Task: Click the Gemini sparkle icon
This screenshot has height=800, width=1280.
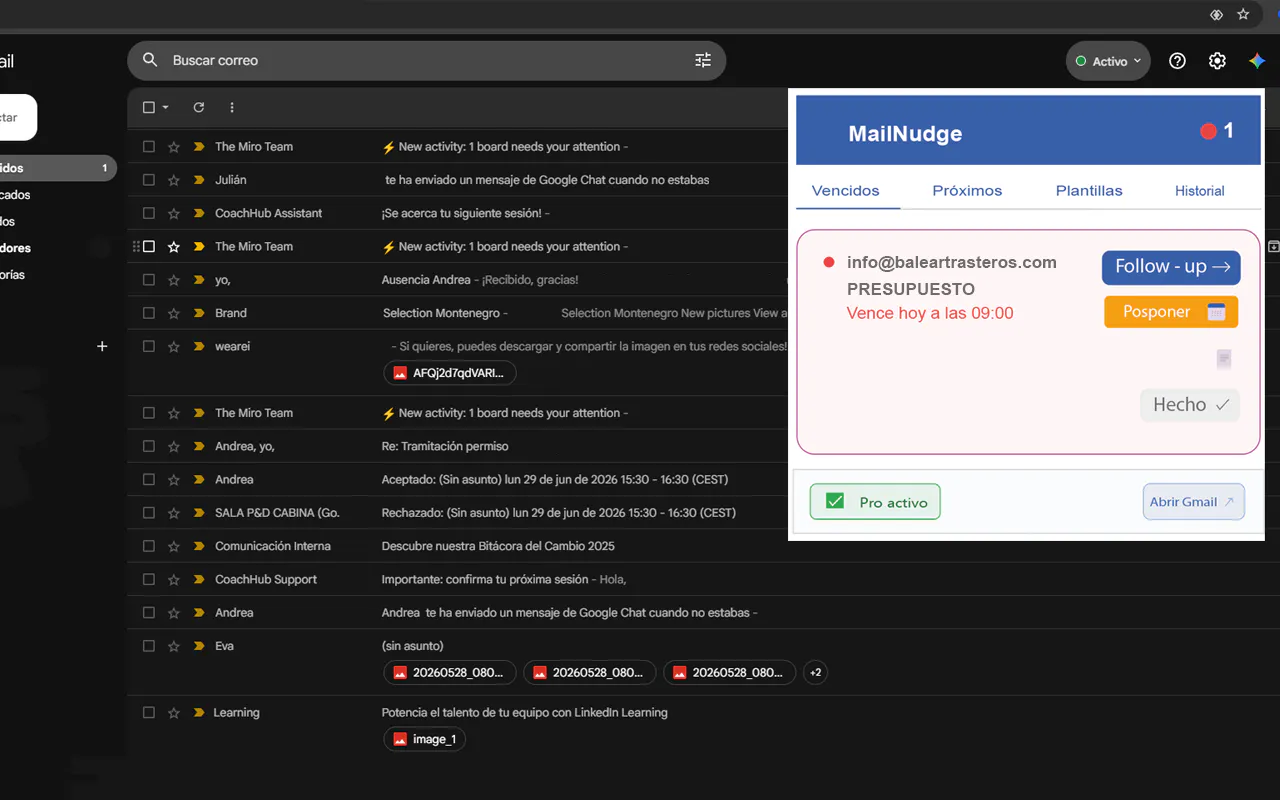Action: pyautogui.click(x=1257, y=61)
